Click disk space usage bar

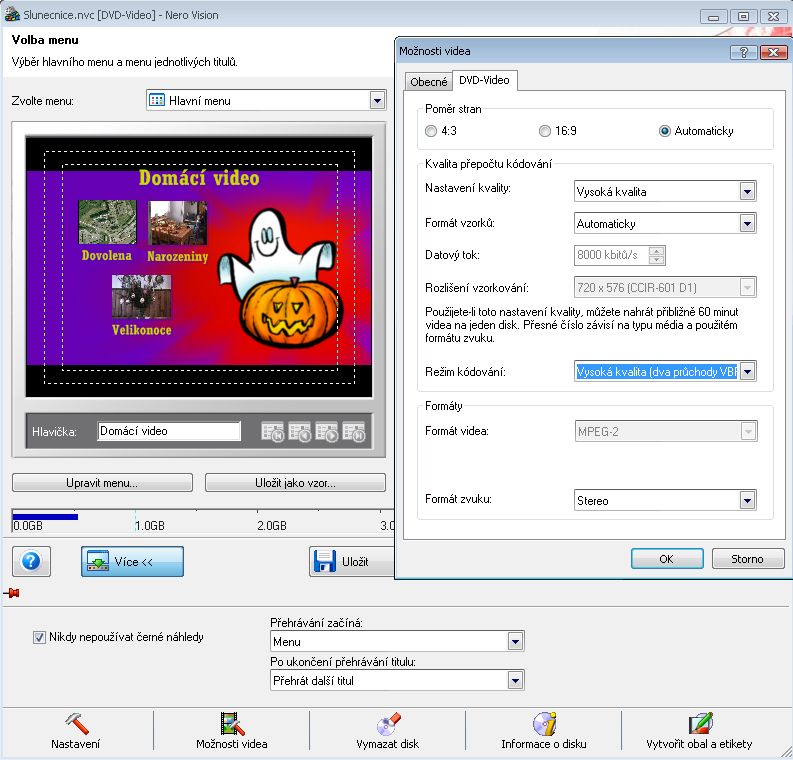202,521
